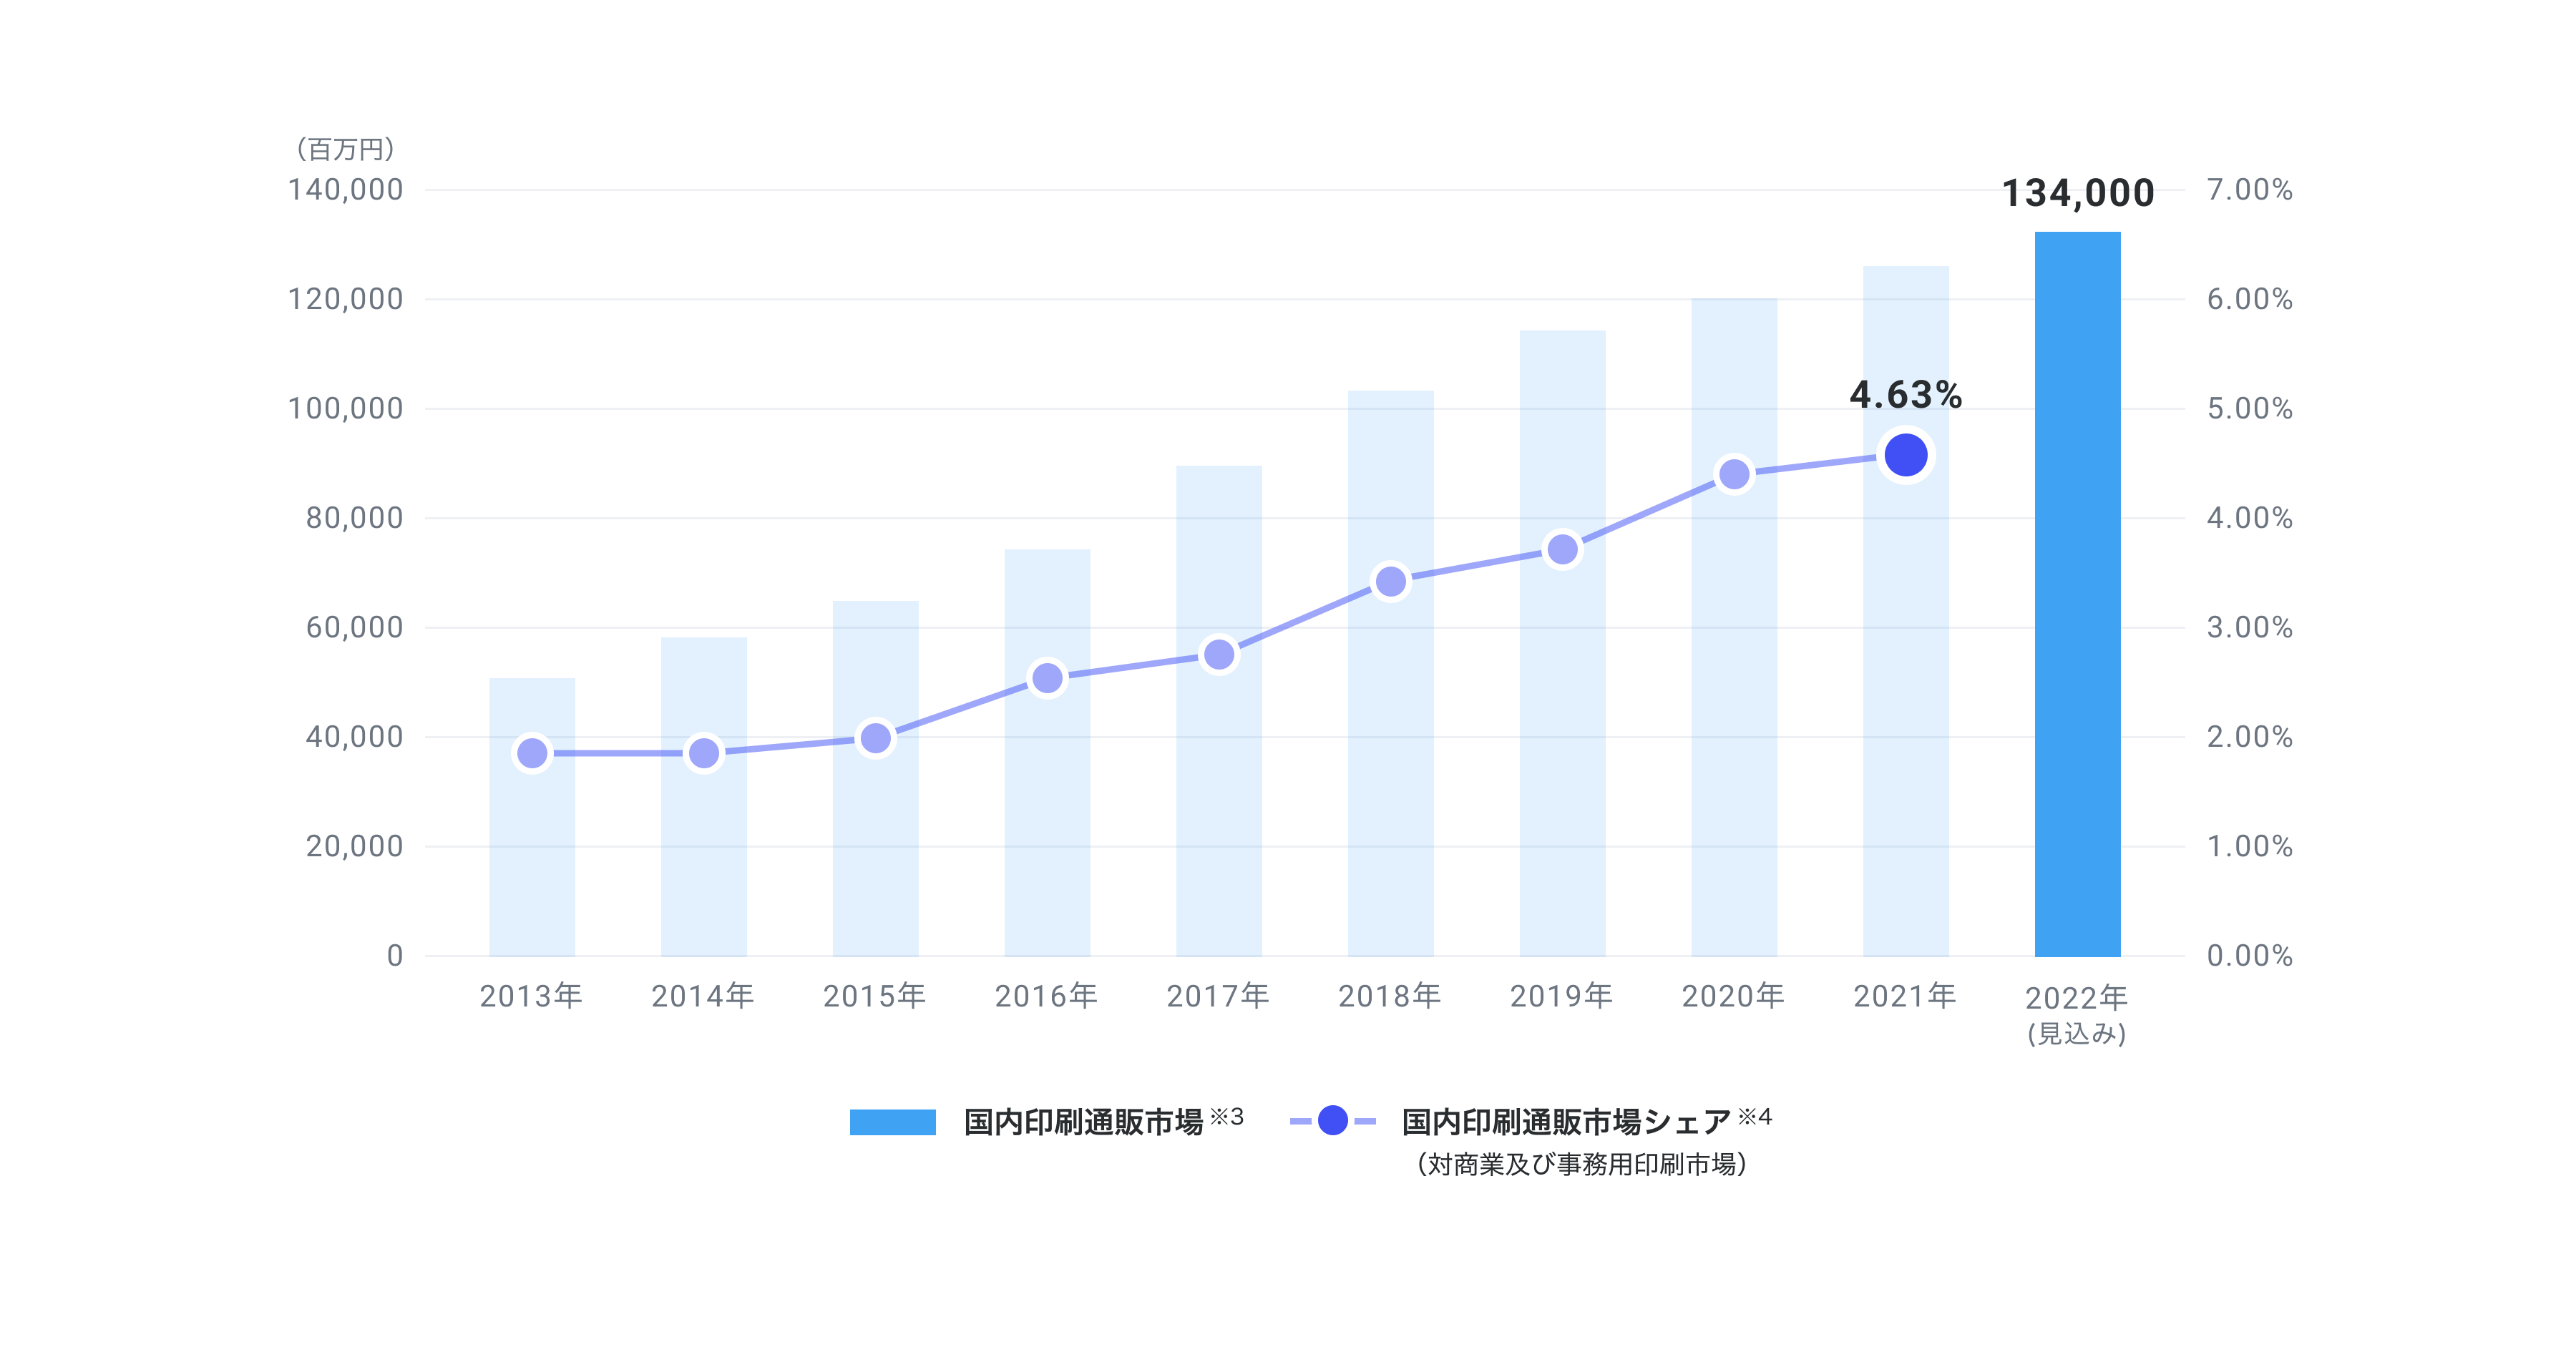Click the 2016 line data point
Viewport: 2576px width, 1352px height.
[x=1047, y=678]
